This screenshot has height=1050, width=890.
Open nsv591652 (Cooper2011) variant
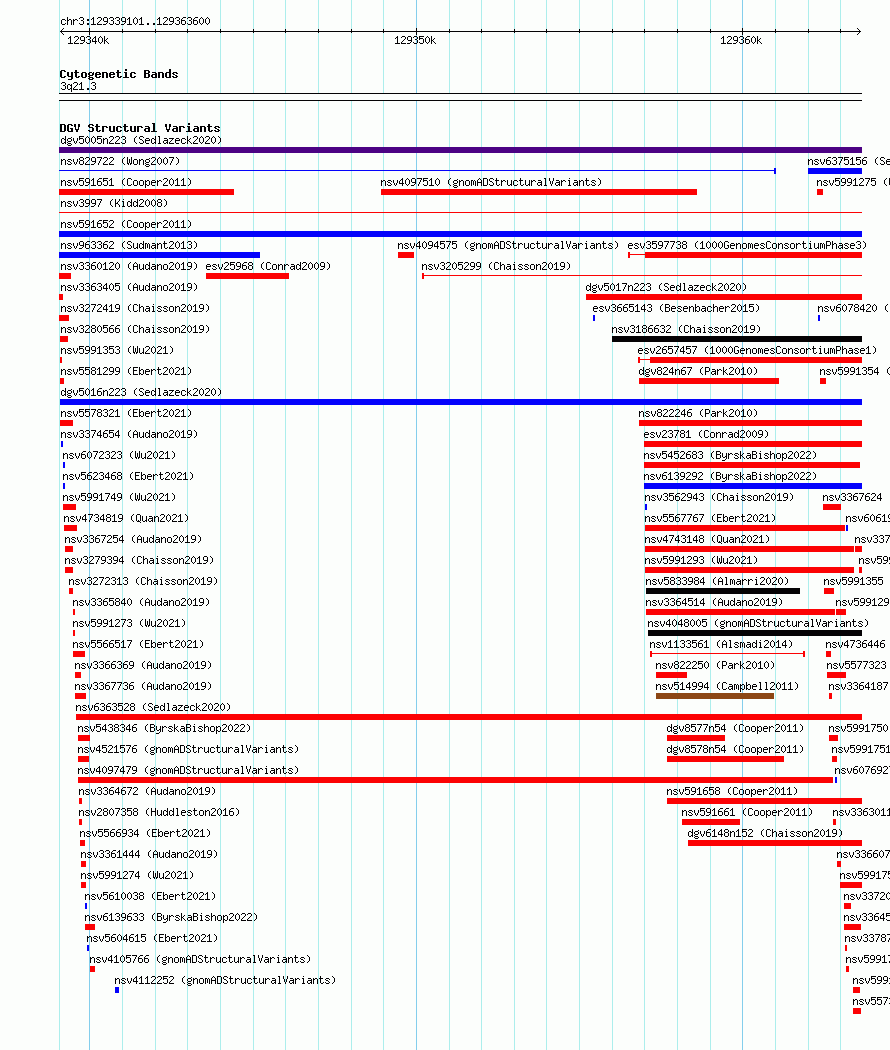coord(126,224)
